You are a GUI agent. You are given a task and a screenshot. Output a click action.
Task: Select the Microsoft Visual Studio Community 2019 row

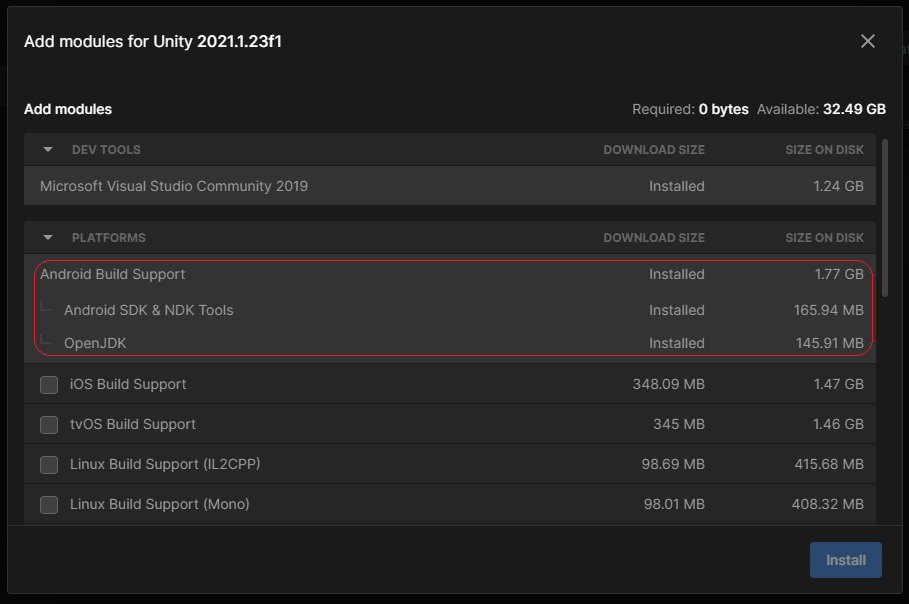pos(450,186)
